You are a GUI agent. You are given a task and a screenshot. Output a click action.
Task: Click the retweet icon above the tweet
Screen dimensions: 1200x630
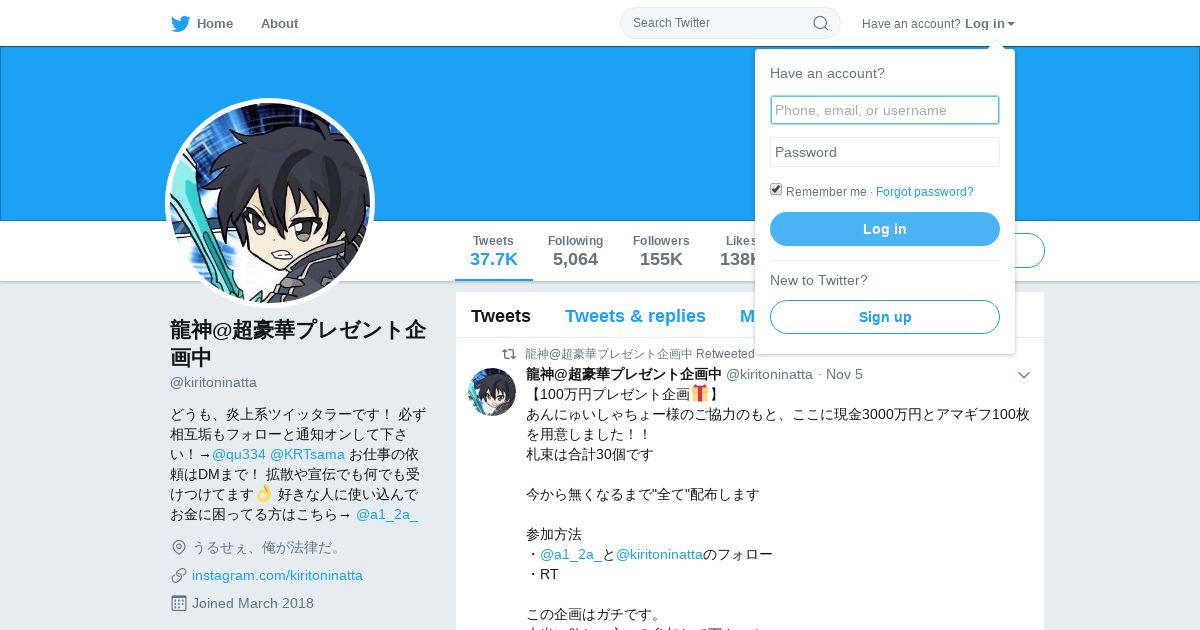509,354
